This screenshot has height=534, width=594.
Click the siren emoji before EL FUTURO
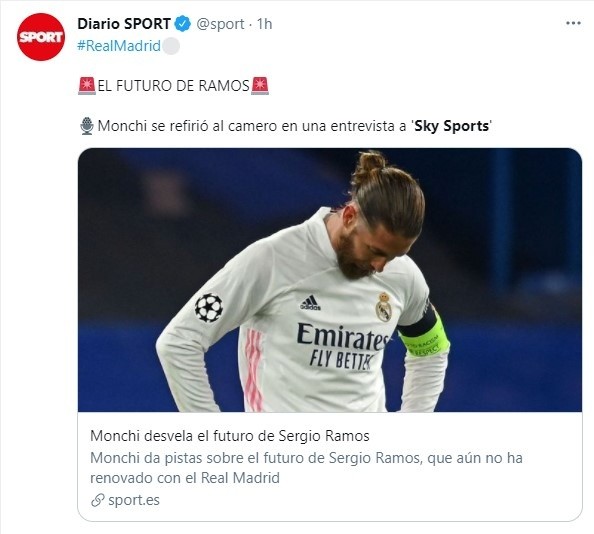(x=87, y=86)
